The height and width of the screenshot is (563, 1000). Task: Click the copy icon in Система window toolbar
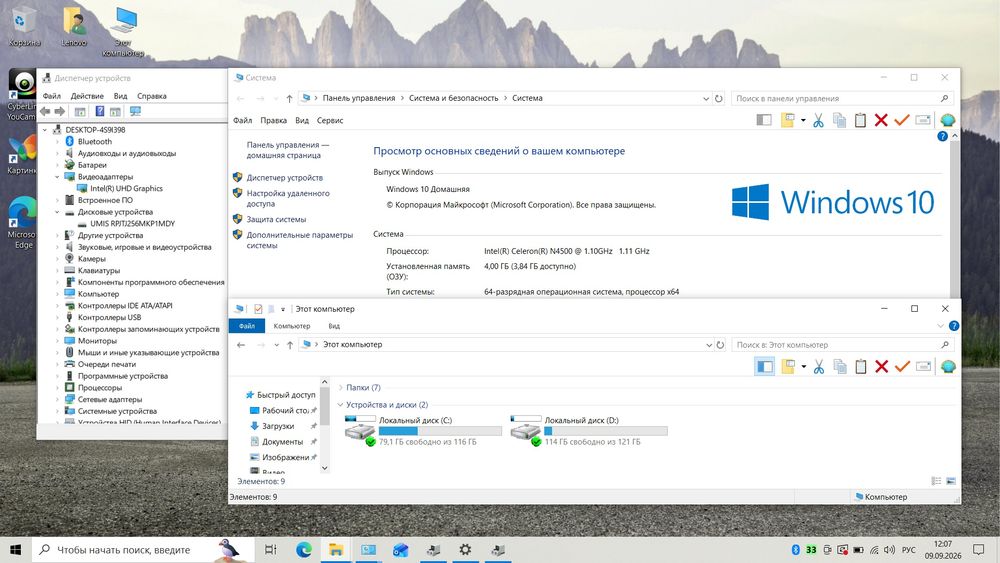pyautogui.click(x=839, y=121)
